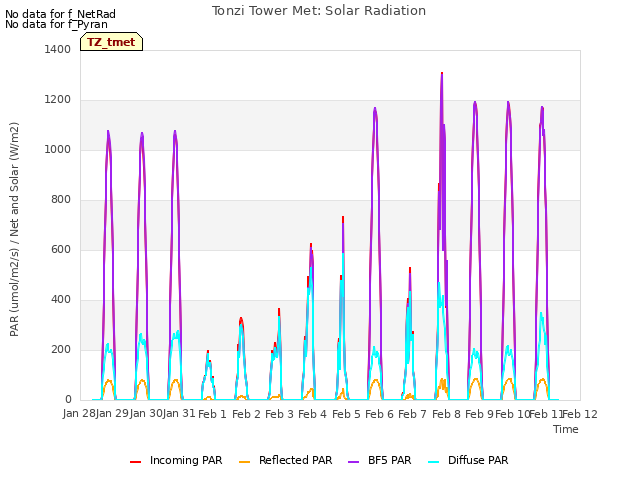
Task: Click the purple BF5 PAR legend swatch
Action: coord(353,462)
